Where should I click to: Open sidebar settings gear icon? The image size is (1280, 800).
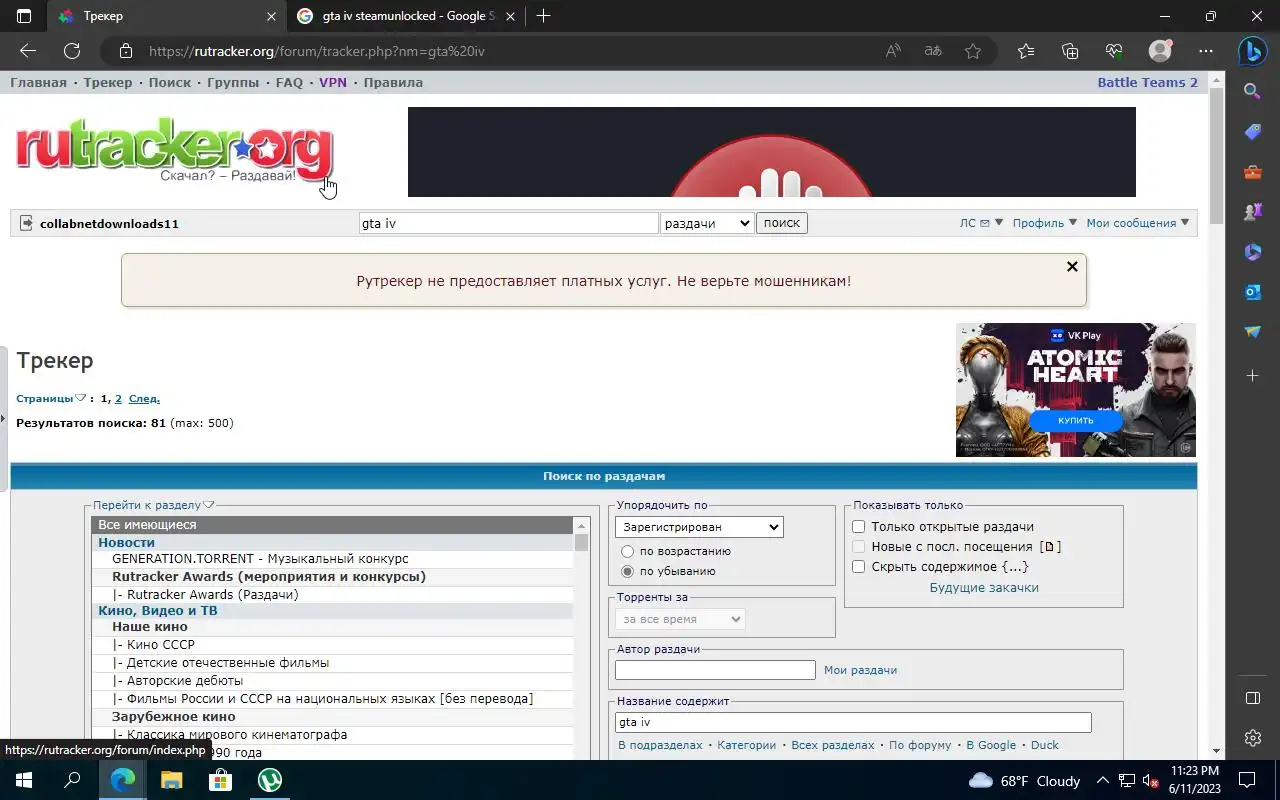(1252, 738)
